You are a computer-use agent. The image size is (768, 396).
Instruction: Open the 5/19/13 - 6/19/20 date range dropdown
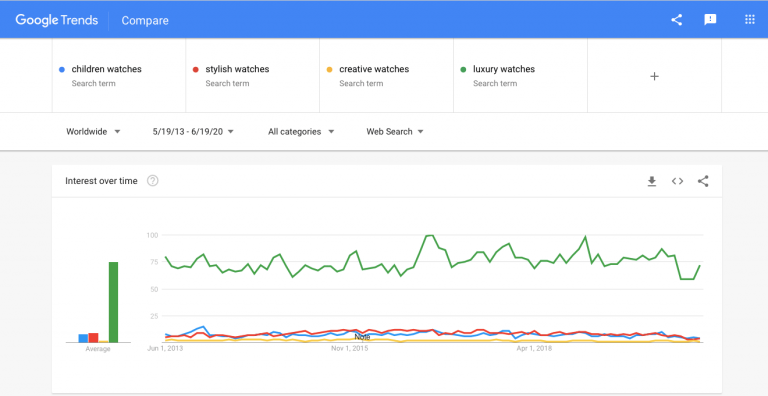point(193,131)
